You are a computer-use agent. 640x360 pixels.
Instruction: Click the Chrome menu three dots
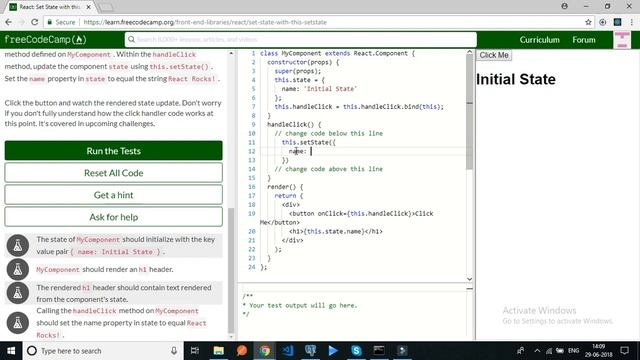point(632,22)
